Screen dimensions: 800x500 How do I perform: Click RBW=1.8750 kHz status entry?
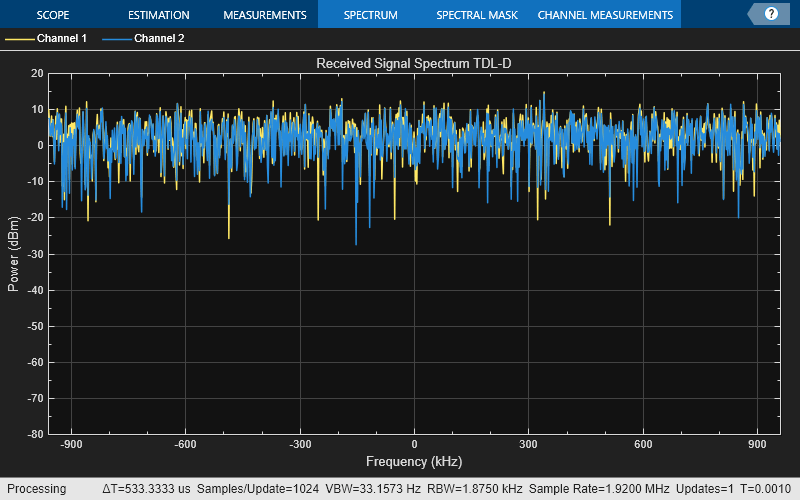pyautogui.click(x=474, y=489)
